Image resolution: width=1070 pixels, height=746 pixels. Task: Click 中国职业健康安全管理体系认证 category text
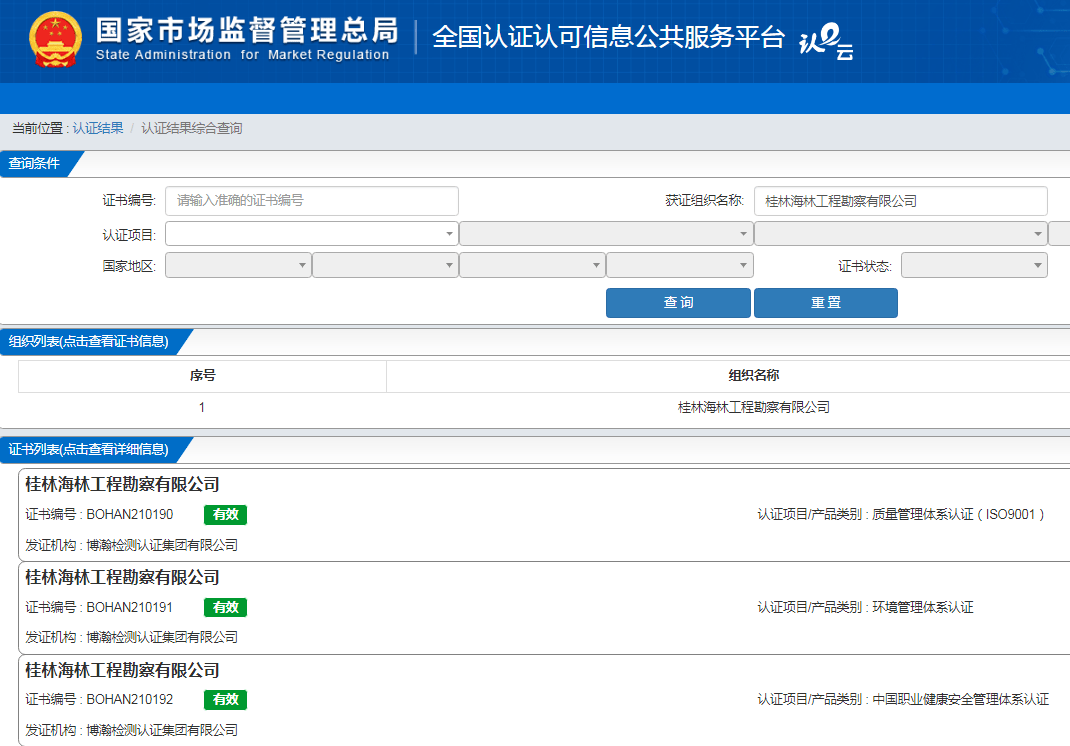click(x=961, y=700)
